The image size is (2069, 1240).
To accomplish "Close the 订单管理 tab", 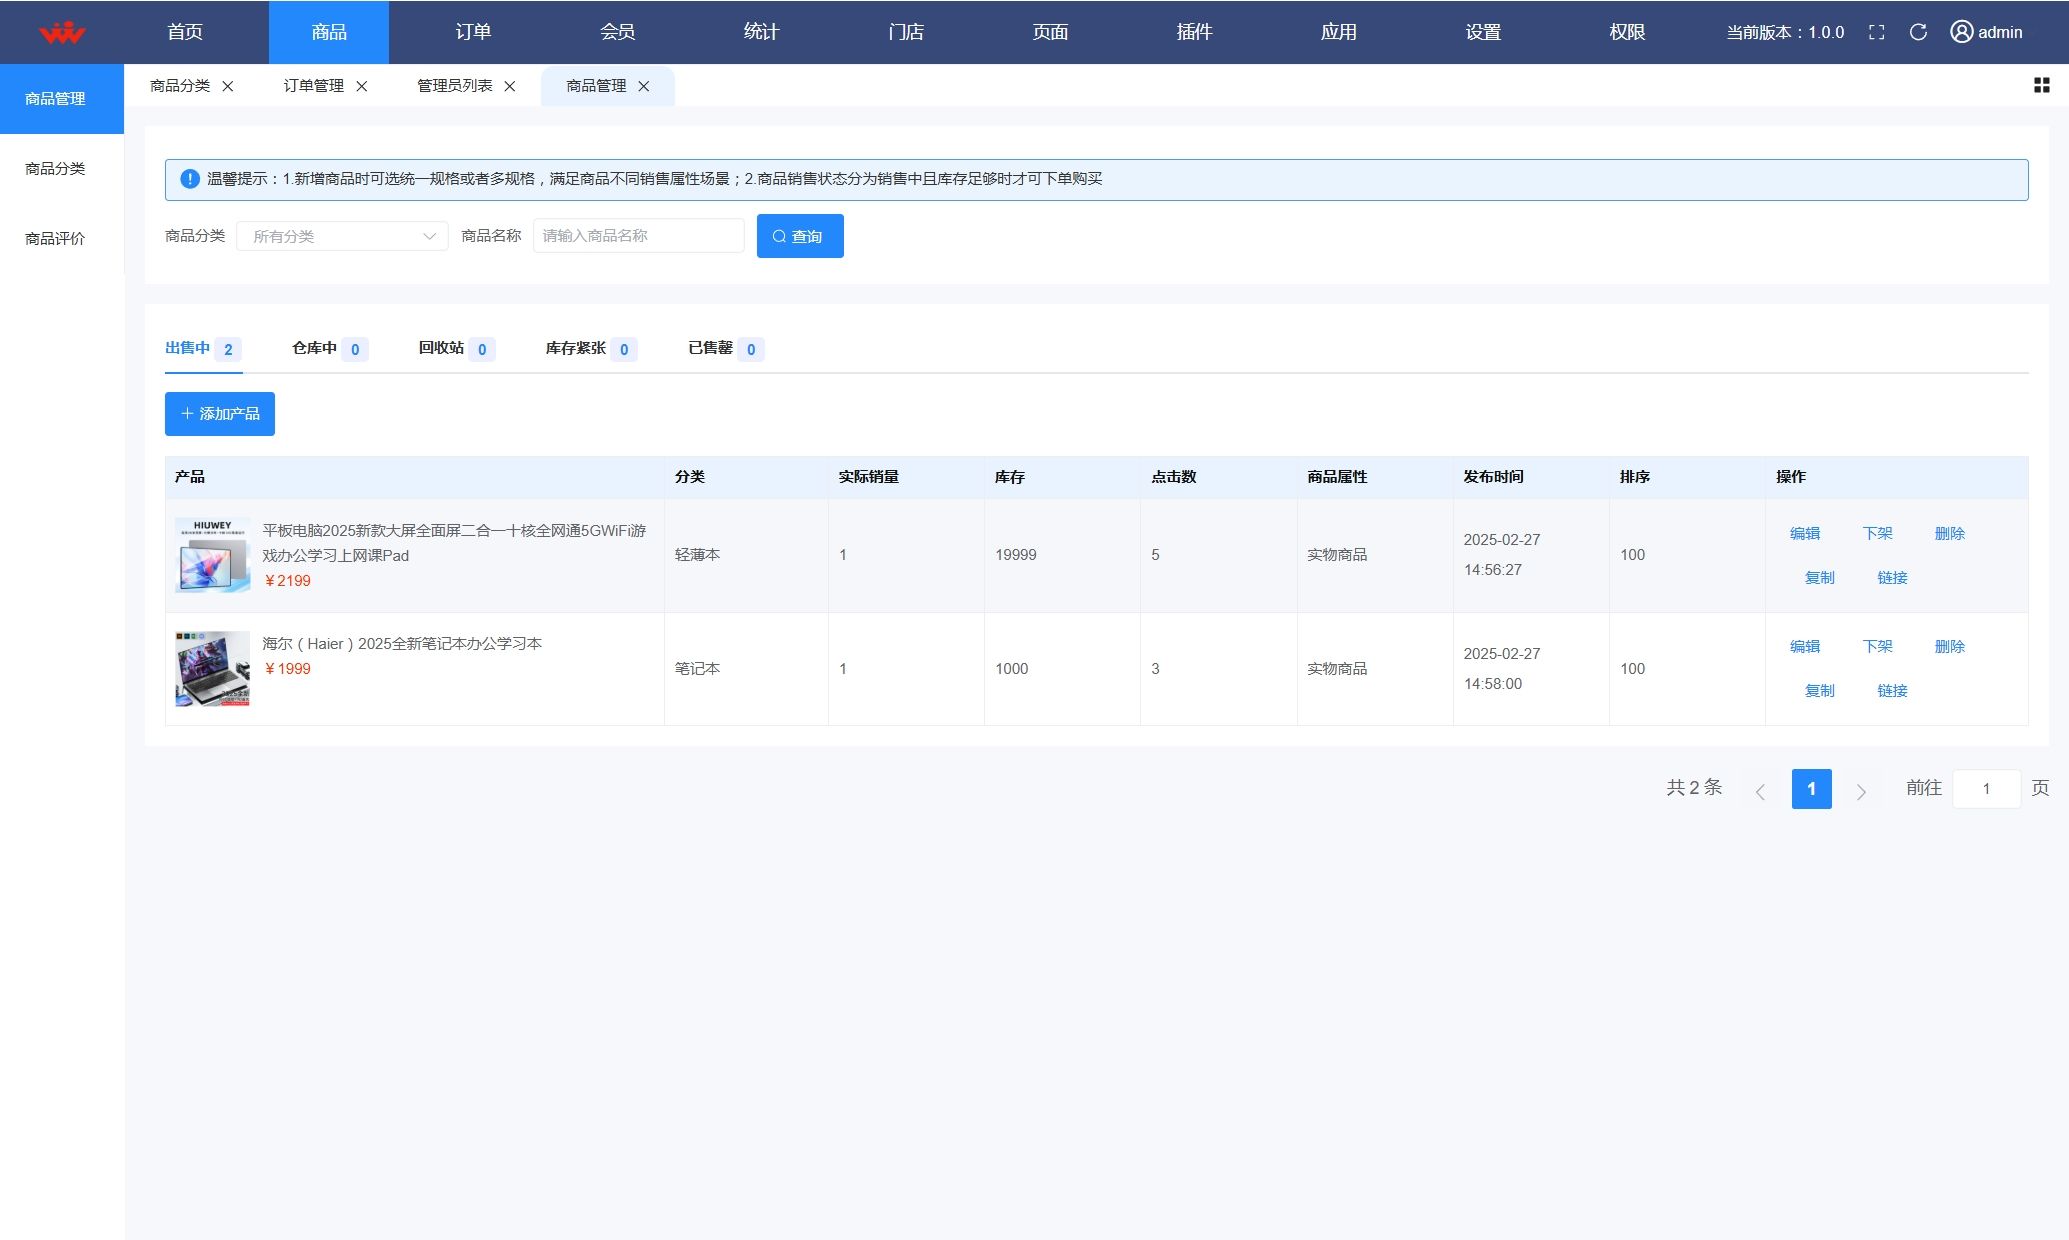I will (362, 86).
